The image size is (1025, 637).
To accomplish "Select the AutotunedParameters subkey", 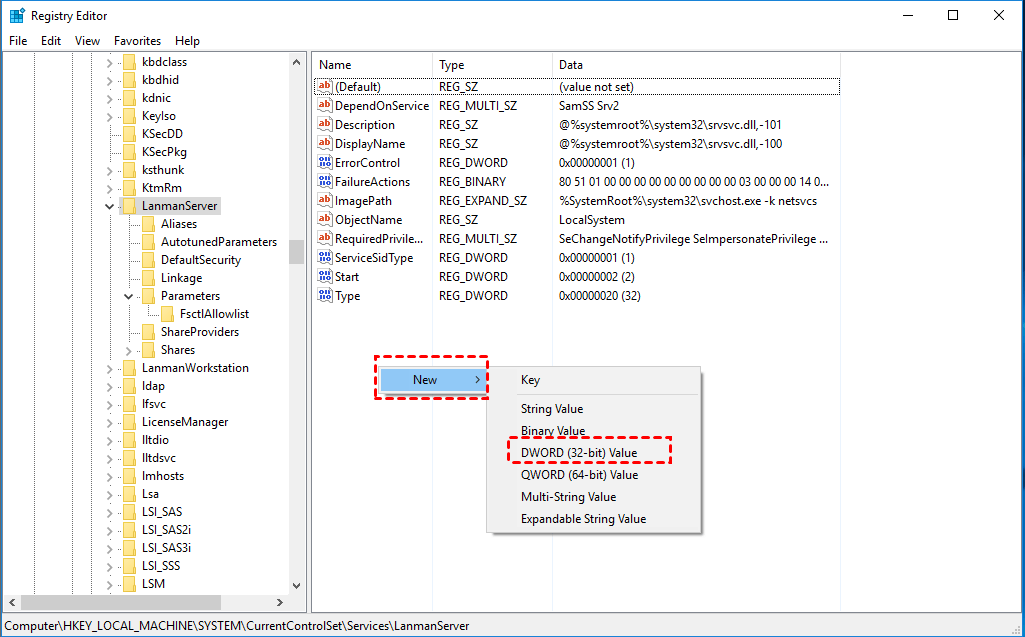I will click(219, 242).
